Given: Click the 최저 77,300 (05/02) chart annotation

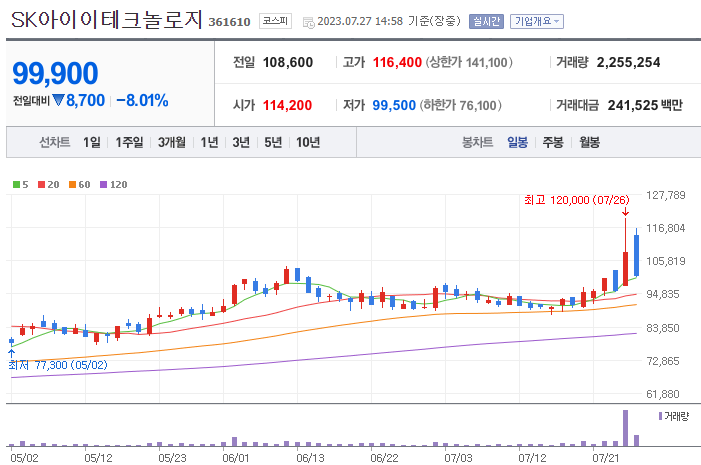Looking at the screenshot, I should pyautogui.click(x=58, y=365).
